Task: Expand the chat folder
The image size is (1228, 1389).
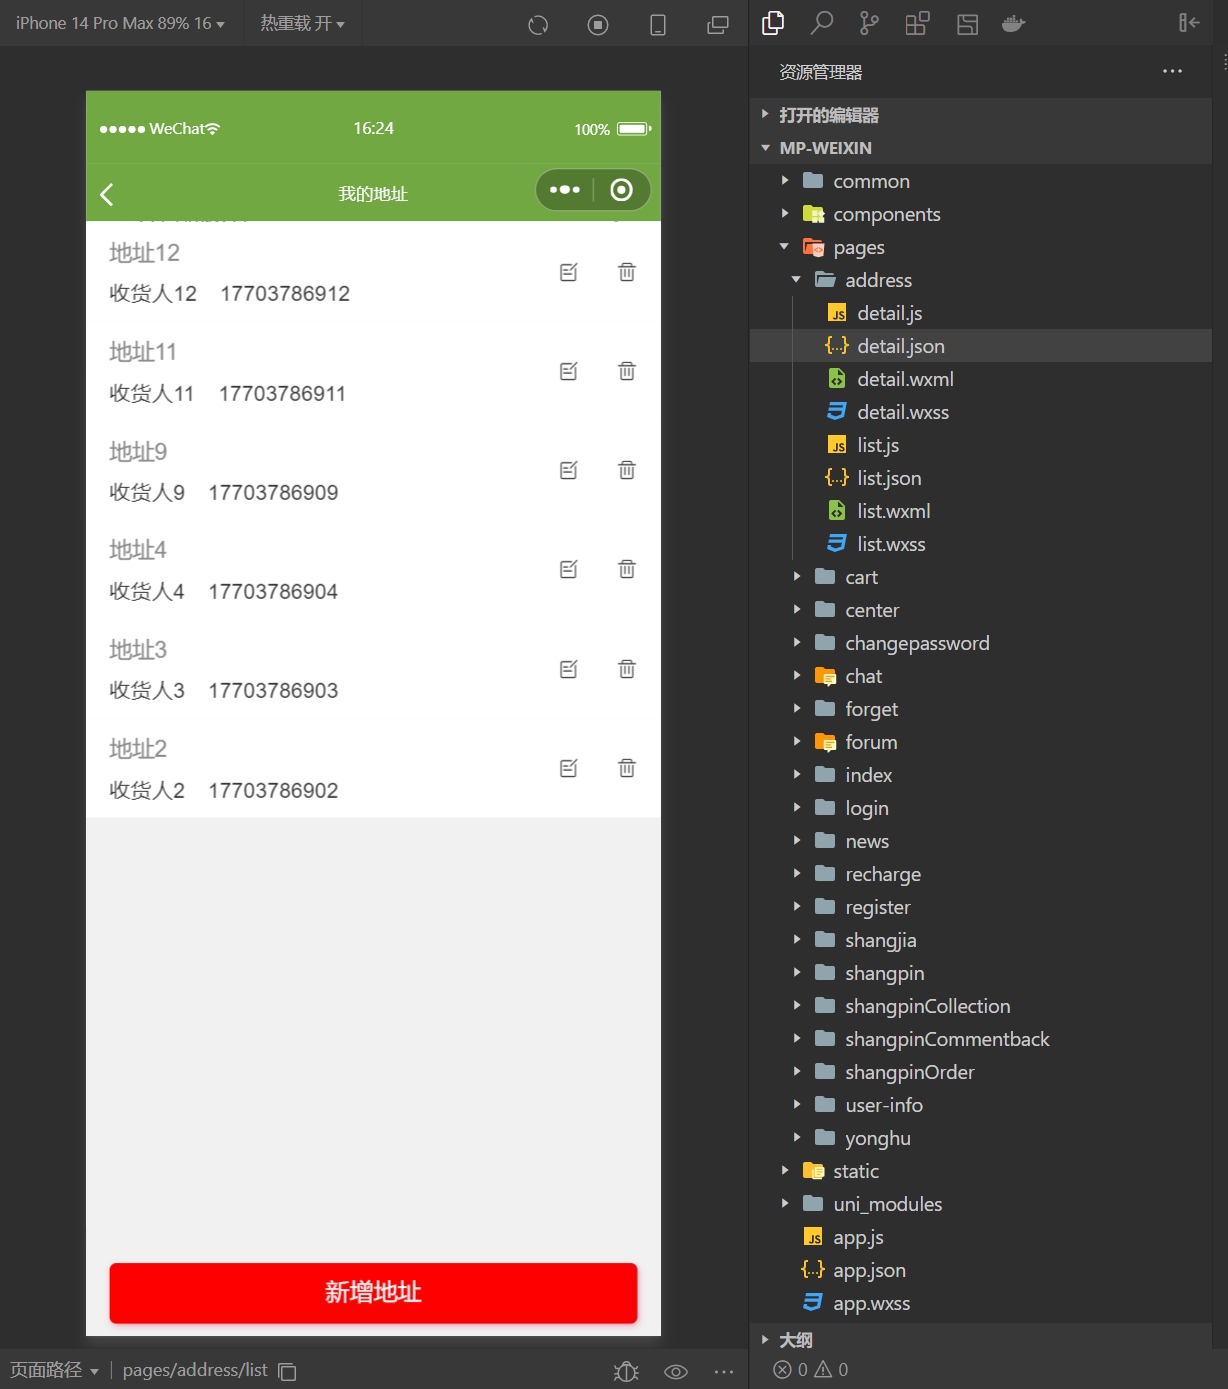Action: click(x=980, y=676)
